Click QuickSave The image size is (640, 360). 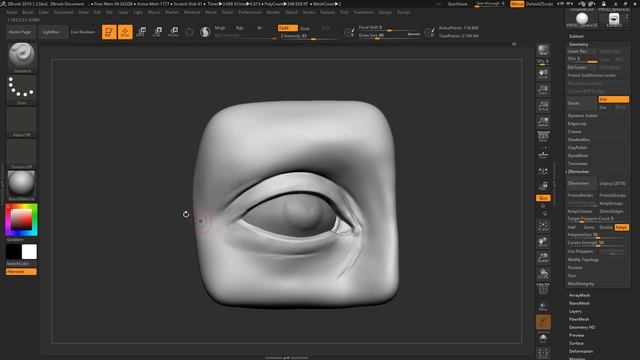pyautogui.click(x=458, y=4)
